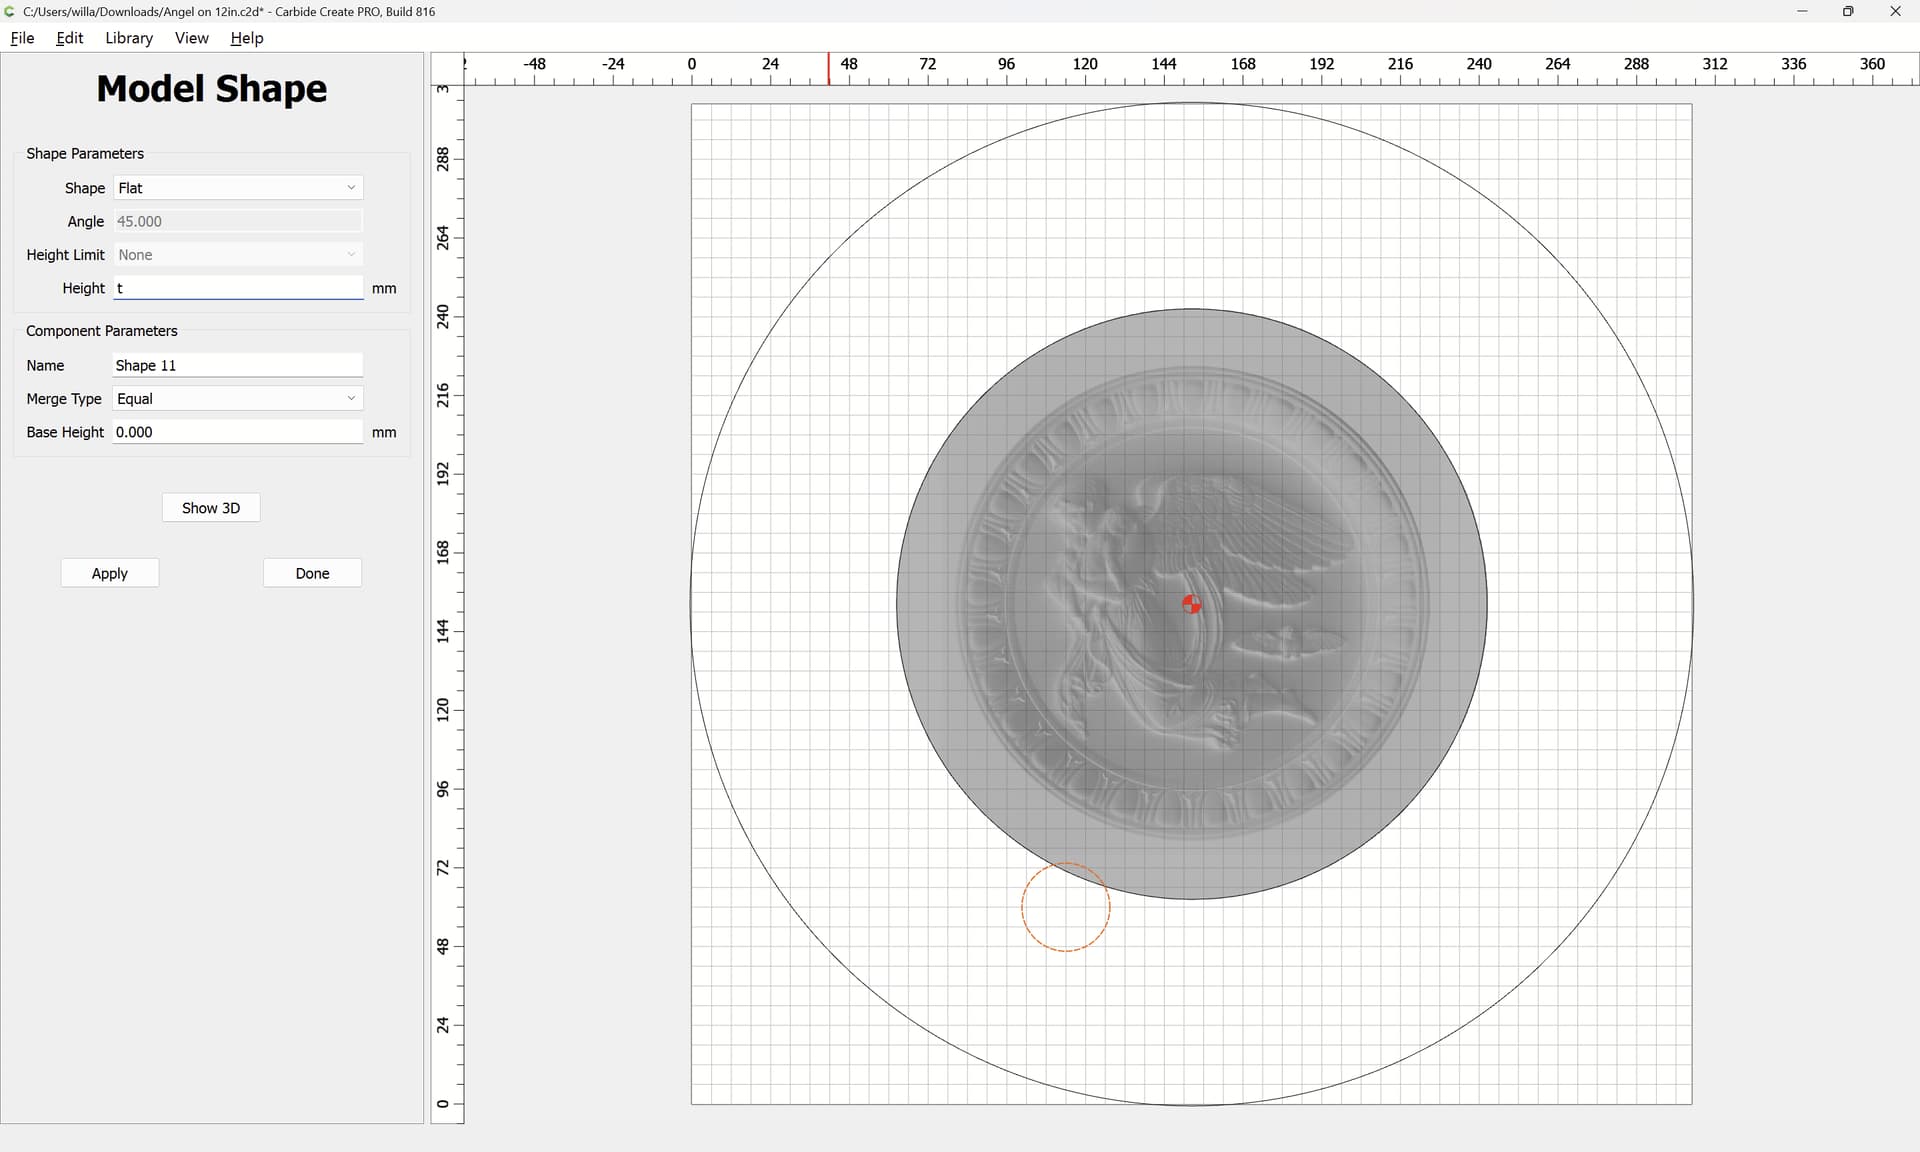Screen dimensions: 1920x1152
Task: Click the red origin marker at circle center
Action: pyautogui.click(x=1191, y=604)
